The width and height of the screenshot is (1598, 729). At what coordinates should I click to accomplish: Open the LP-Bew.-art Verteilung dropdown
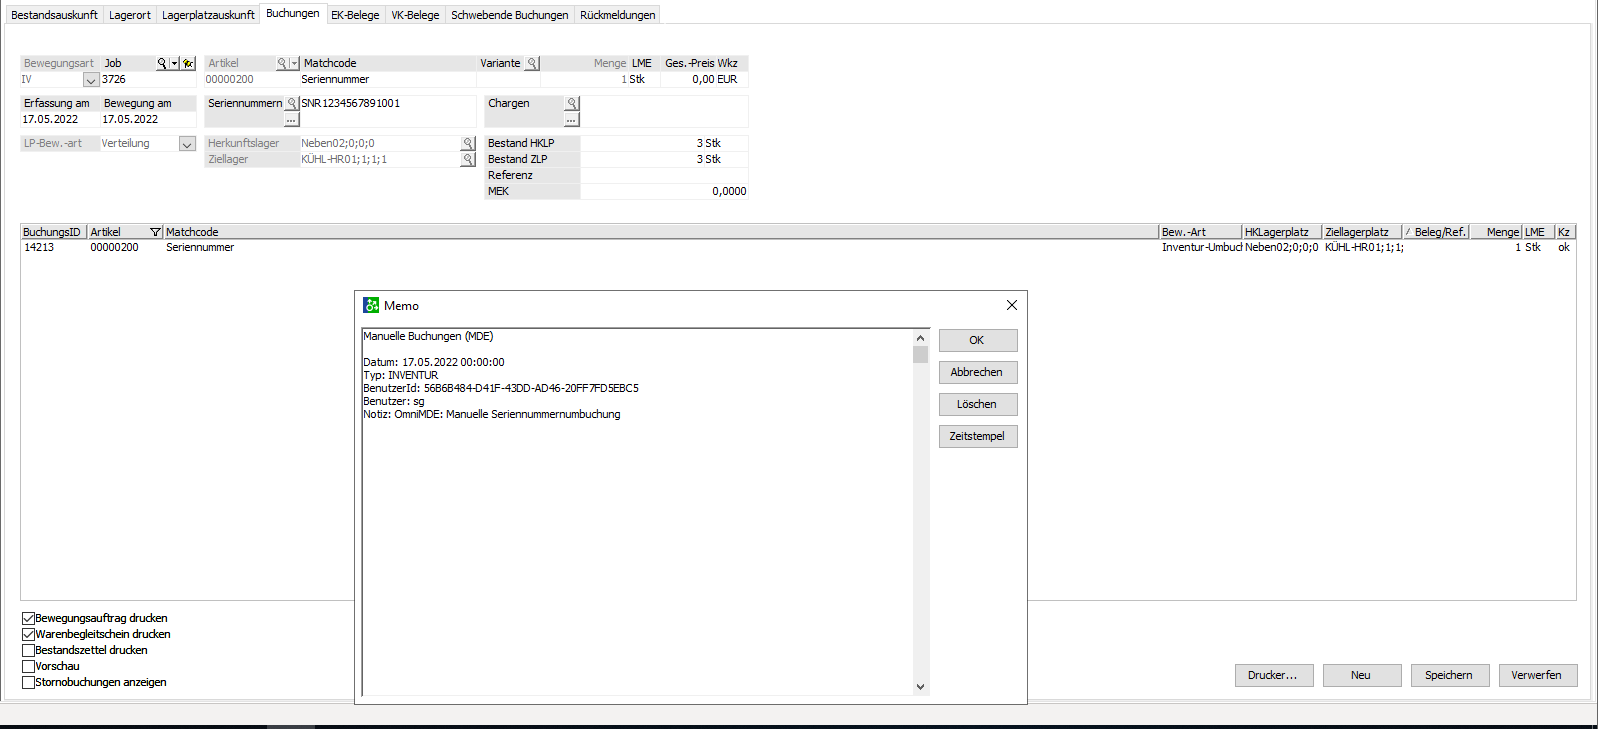coord(187,144)
